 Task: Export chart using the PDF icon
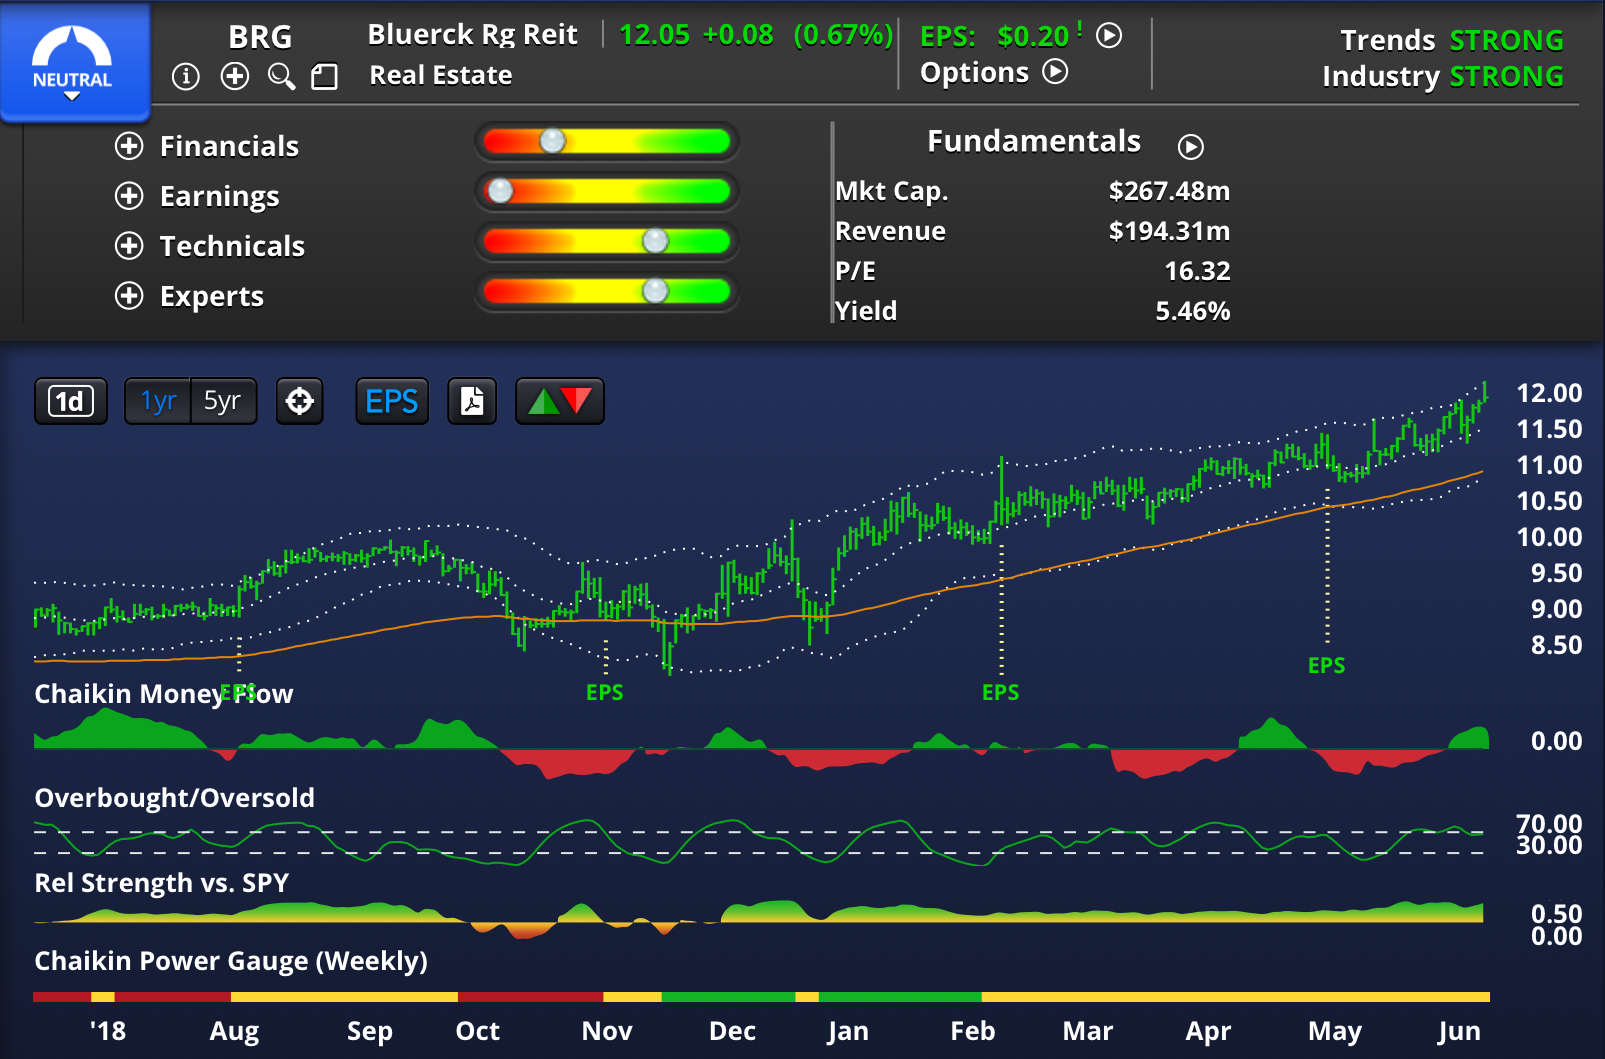point(472,401)
